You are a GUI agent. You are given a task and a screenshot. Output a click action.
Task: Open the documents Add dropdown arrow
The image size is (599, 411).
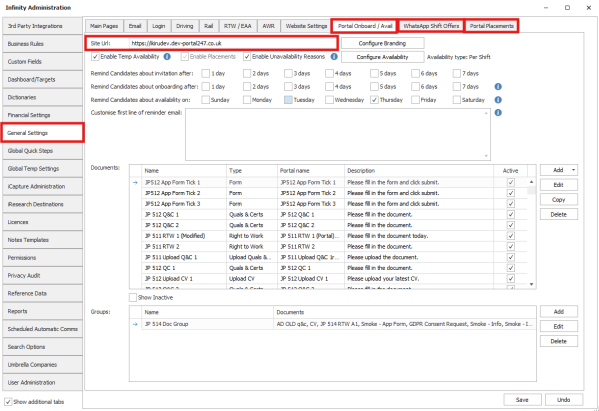point(573,170)
